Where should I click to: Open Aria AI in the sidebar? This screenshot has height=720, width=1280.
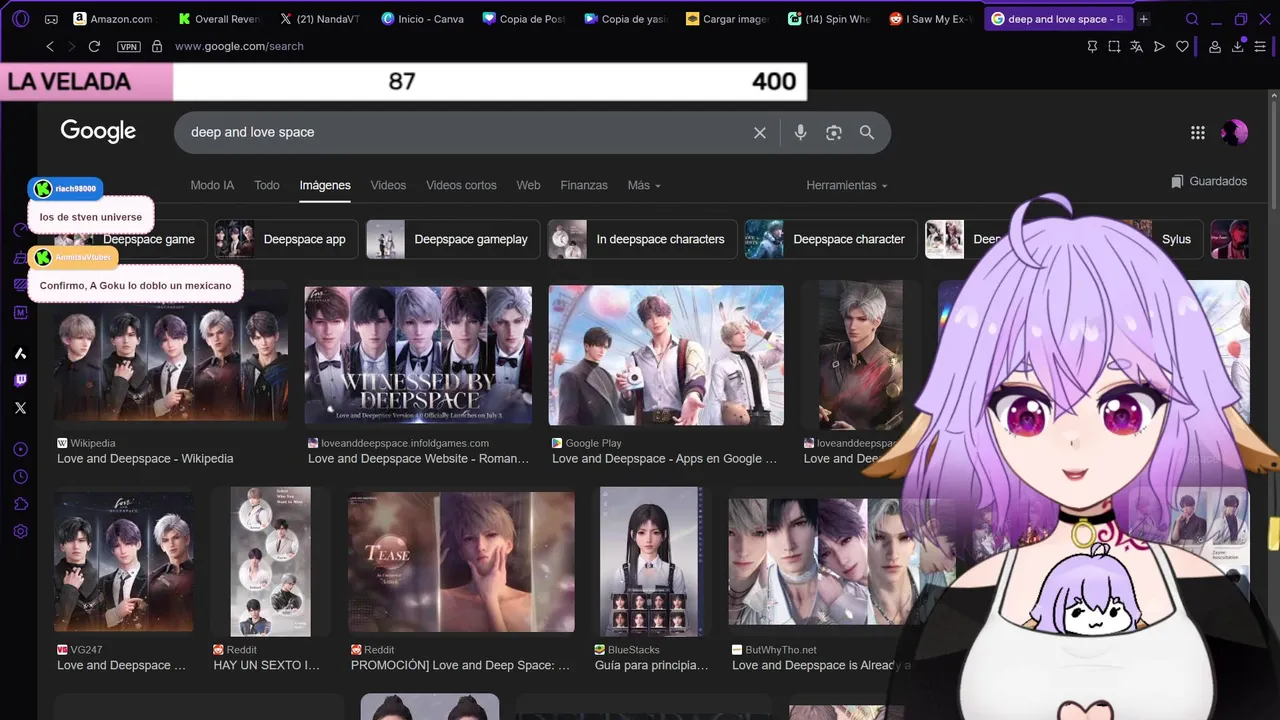pyautogui.click(x=20, y=353)
